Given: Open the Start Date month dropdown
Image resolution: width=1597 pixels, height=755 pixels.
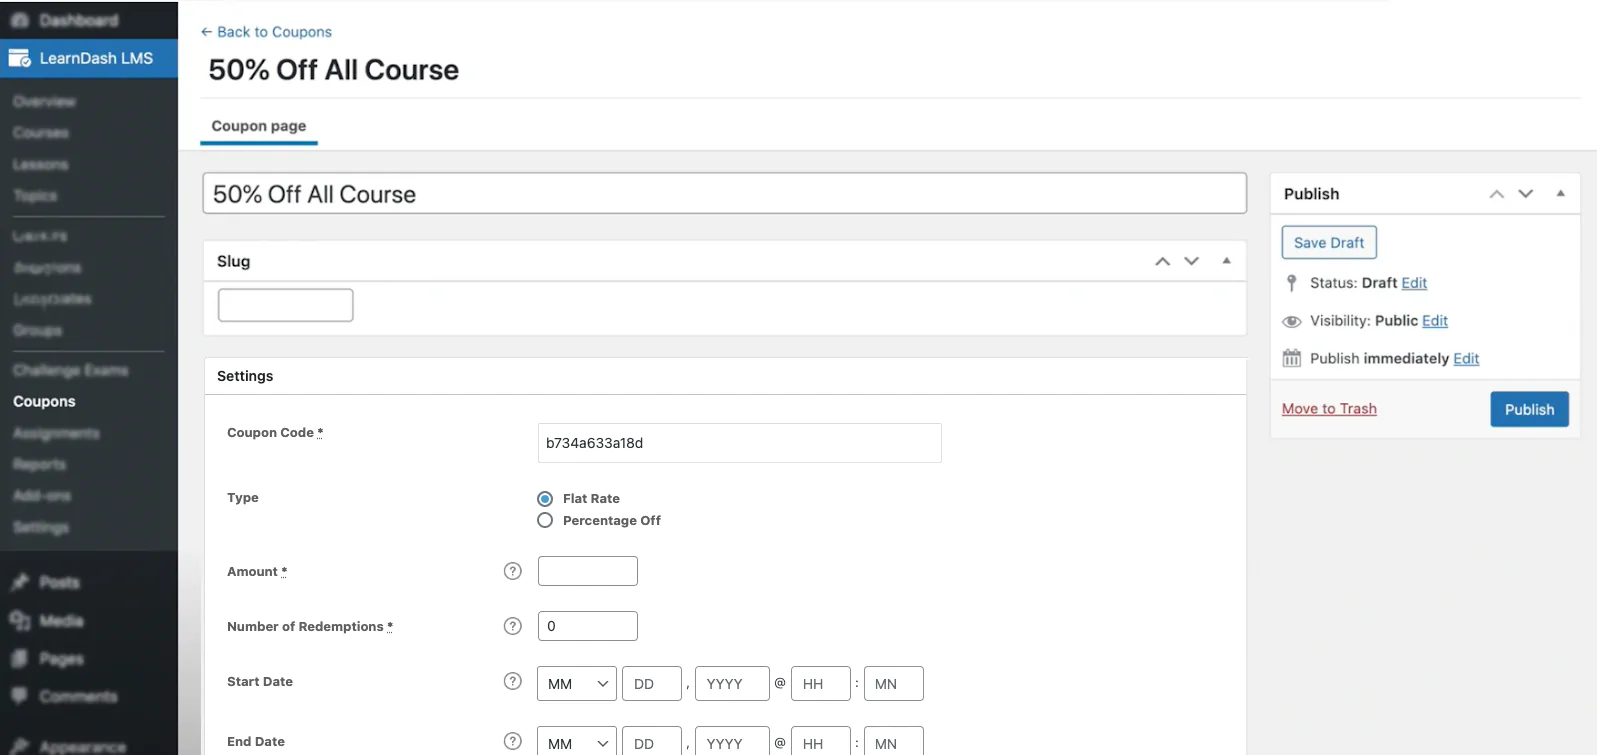Looking at the screenshot, I should click(x=577, y=684).
